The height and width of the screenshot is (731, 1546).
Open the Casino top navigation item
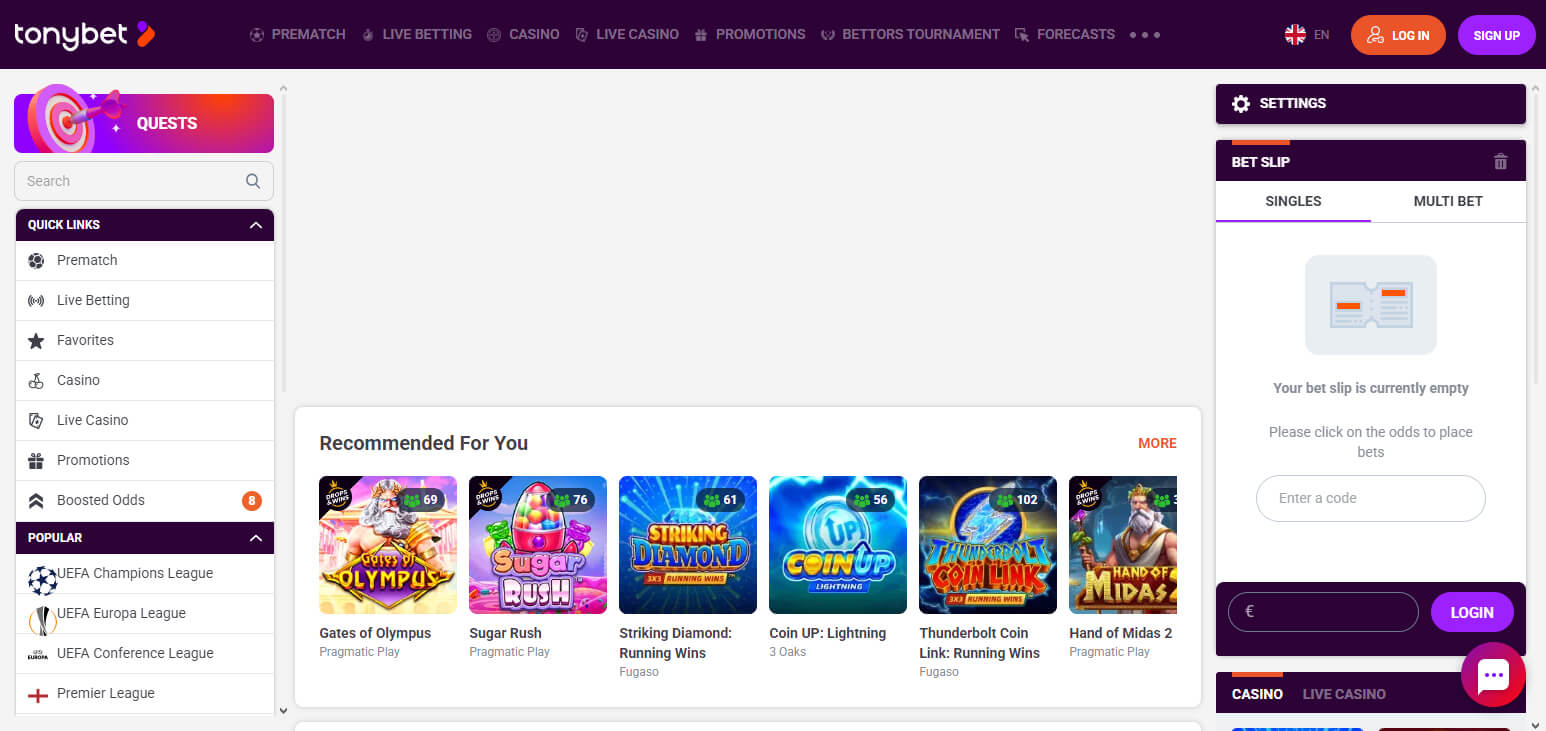point(523,34)
